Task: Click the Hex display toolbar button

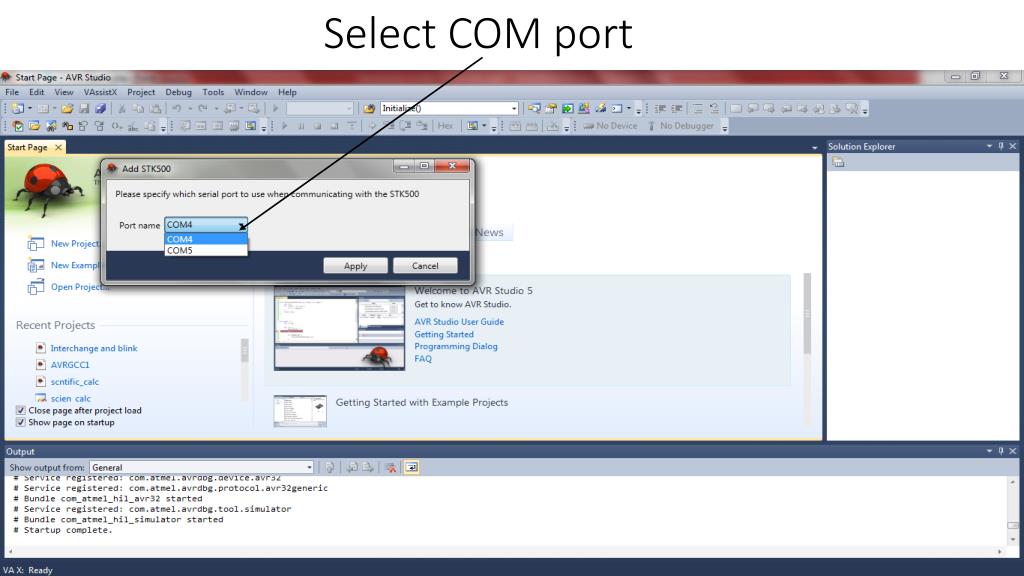Action: [x=445, y=126]
